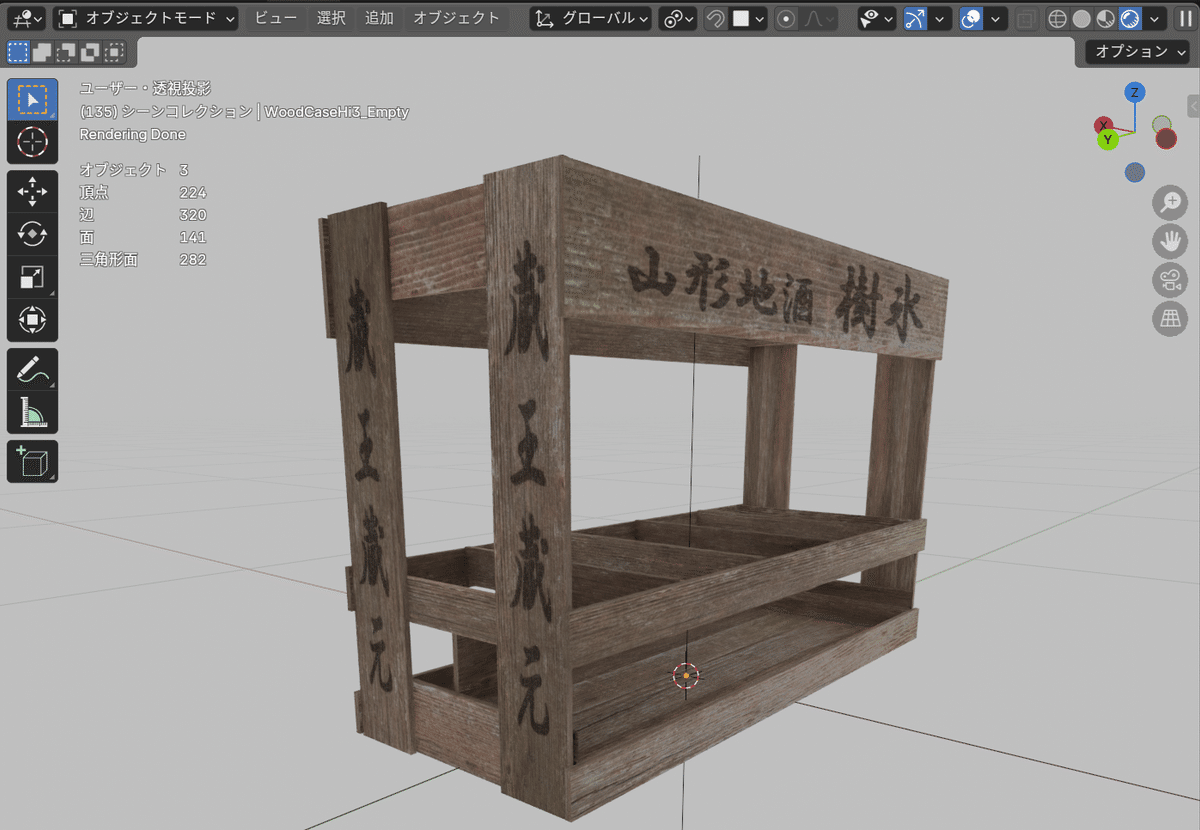Expand the sidebar arrow at right edge
Screen dimensions: 1200x830
coord(1193,105)
